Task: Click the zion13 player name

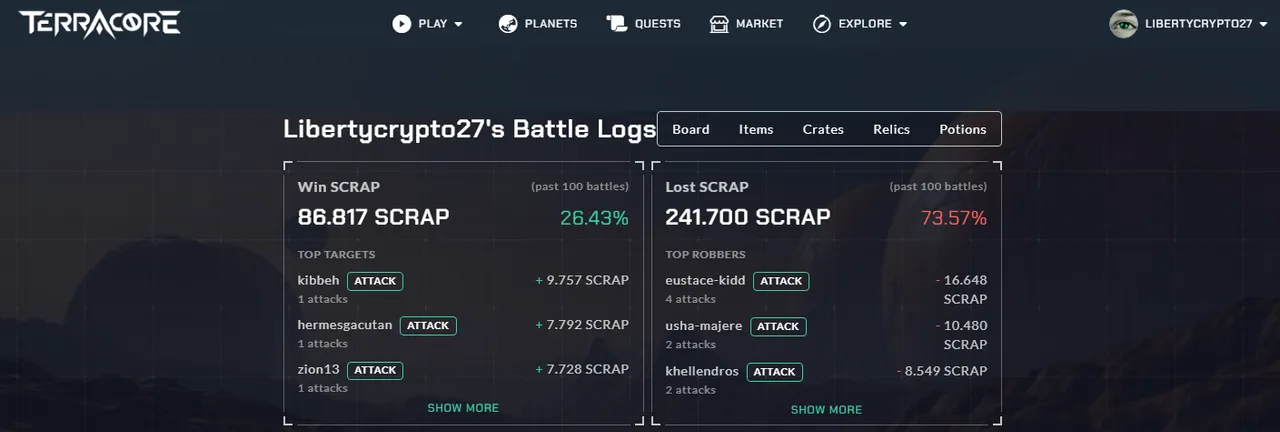Action: tap(319, 370)
